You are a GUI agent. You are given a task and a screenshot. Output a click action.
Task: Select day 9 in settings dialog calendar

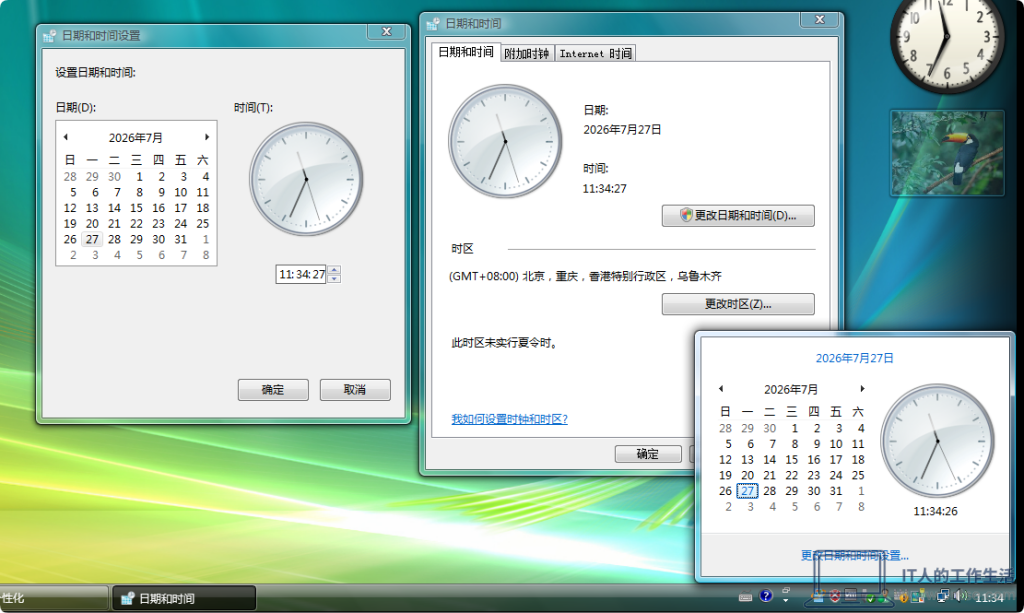[x=161, y=193]
